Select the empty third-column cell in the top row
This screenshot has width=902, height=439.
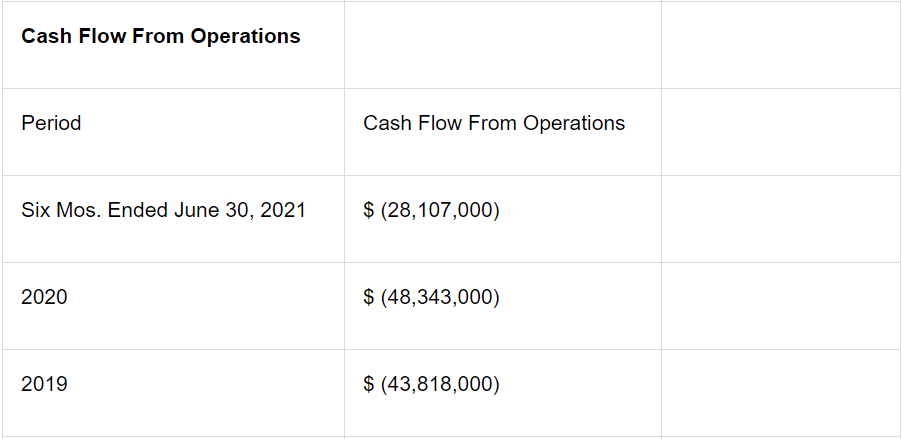(x=780, y=45)
